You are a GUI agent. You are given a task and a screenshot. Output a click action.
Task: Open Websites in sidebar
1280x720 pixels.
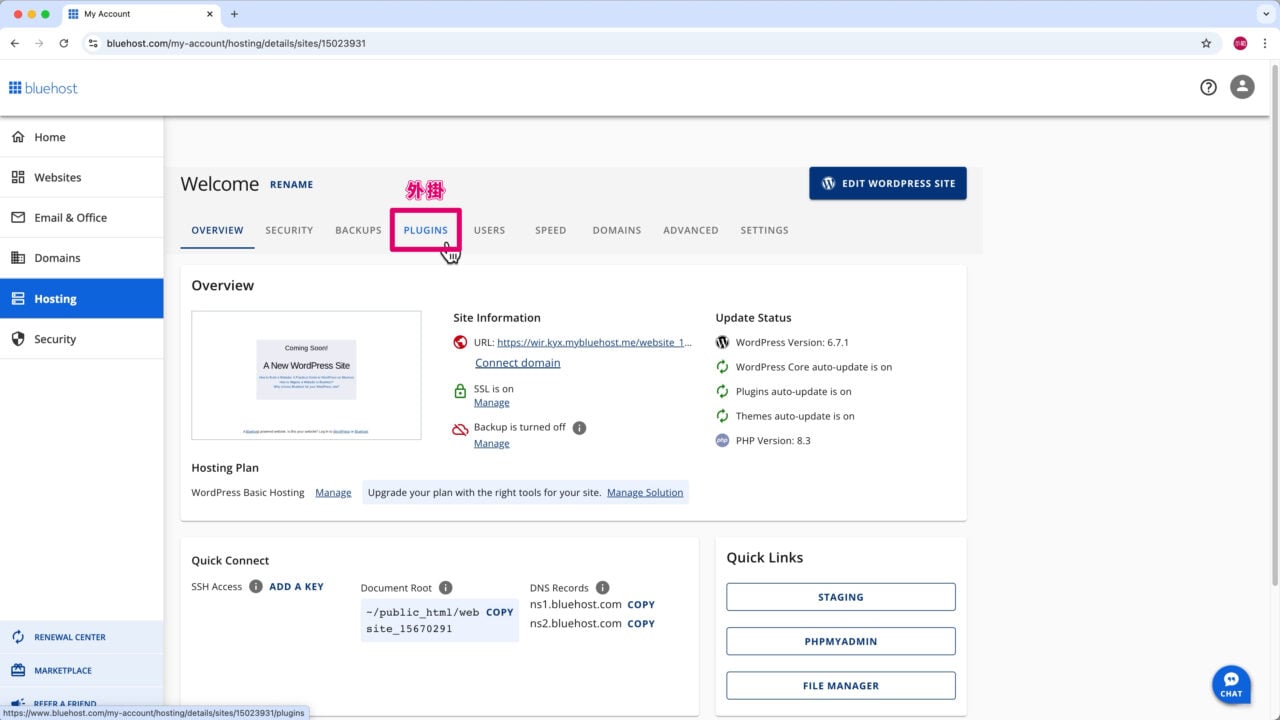81,177
